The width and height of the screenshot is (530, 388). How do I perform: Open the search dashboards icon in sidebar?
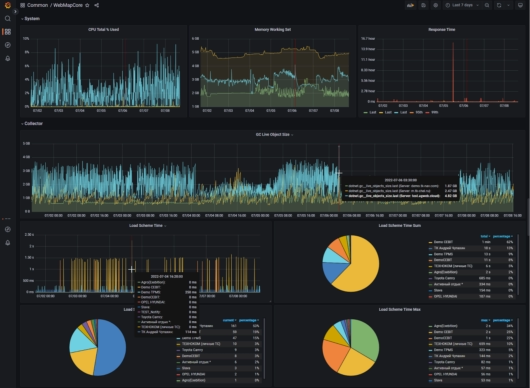tap(8, 18)
